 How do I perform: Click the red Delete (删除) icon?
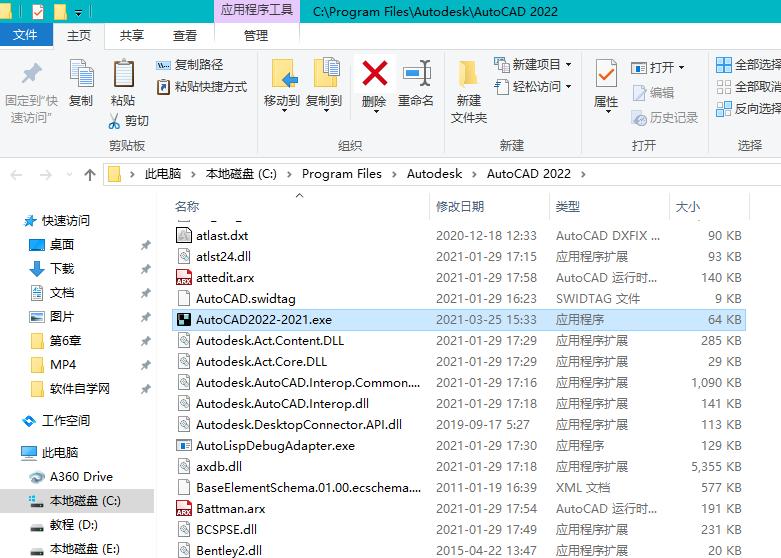pos(375,74)
